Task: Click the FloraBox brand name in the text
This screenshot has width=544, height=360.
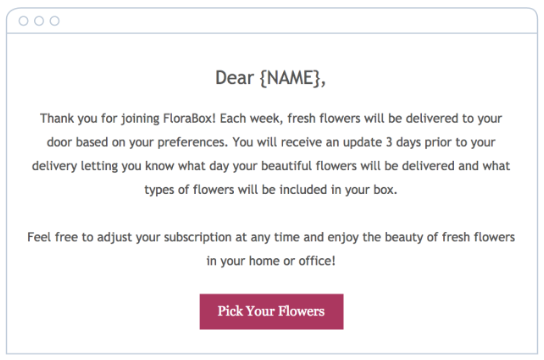Action: (189, 119)
